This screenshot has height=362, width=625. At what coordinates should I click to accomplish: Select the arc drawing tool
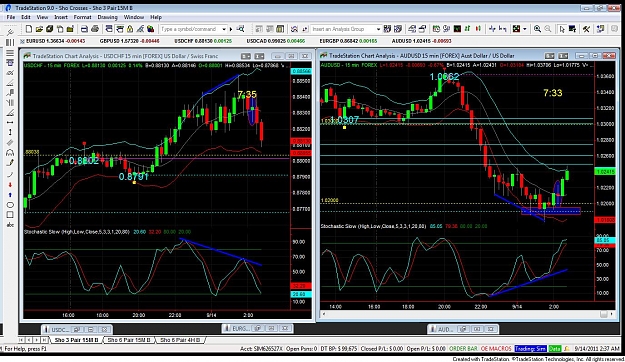(10, 175)
